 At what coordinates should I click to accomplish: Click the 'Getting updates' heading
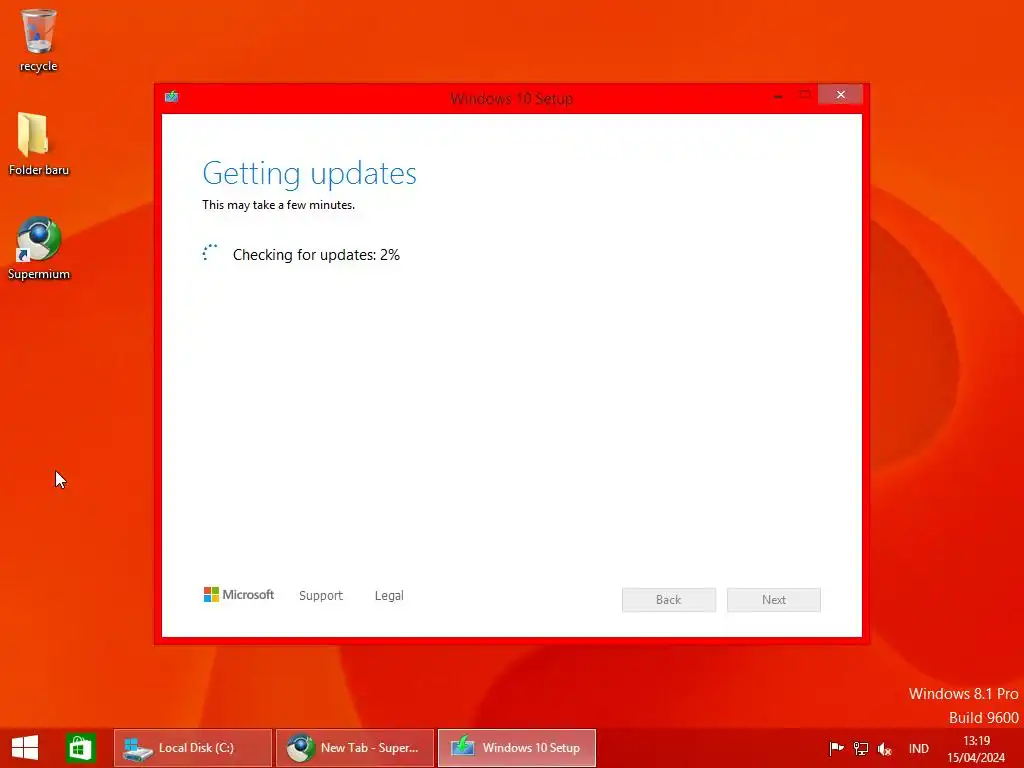click(310, 174)
